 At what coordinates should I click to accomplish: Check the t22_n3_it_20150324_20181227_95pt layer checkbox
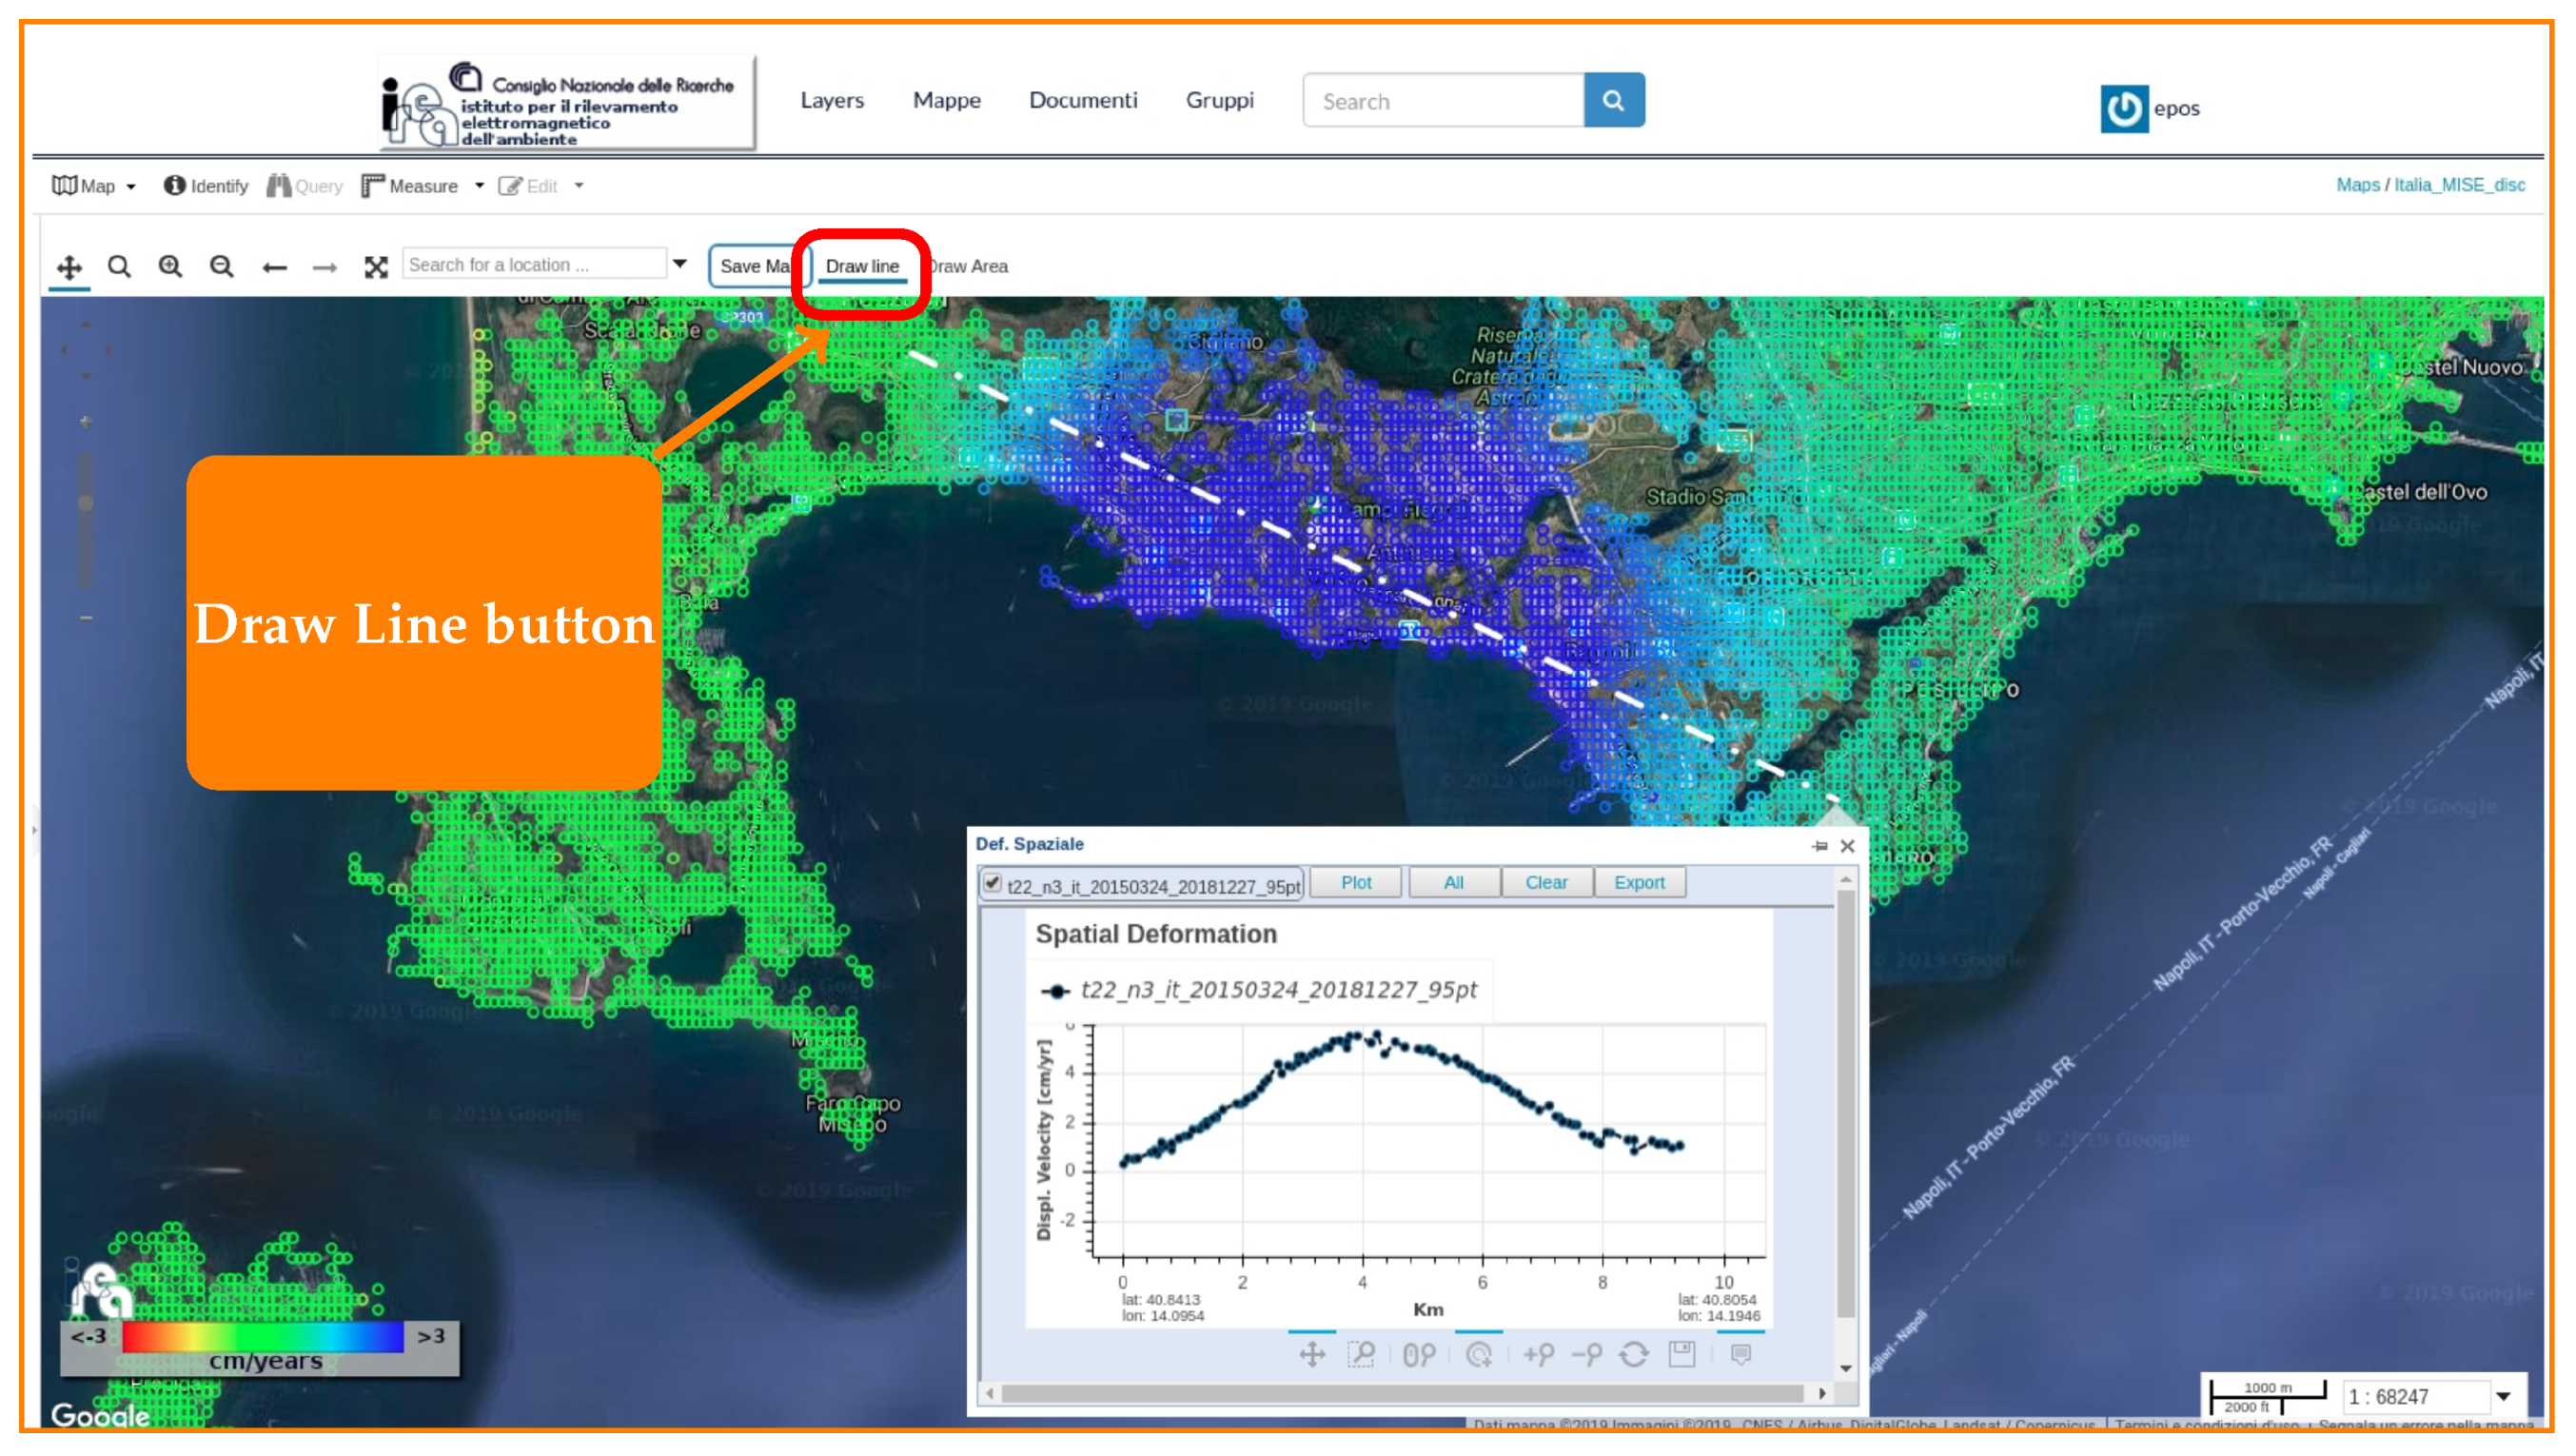[x=993, y=884]
